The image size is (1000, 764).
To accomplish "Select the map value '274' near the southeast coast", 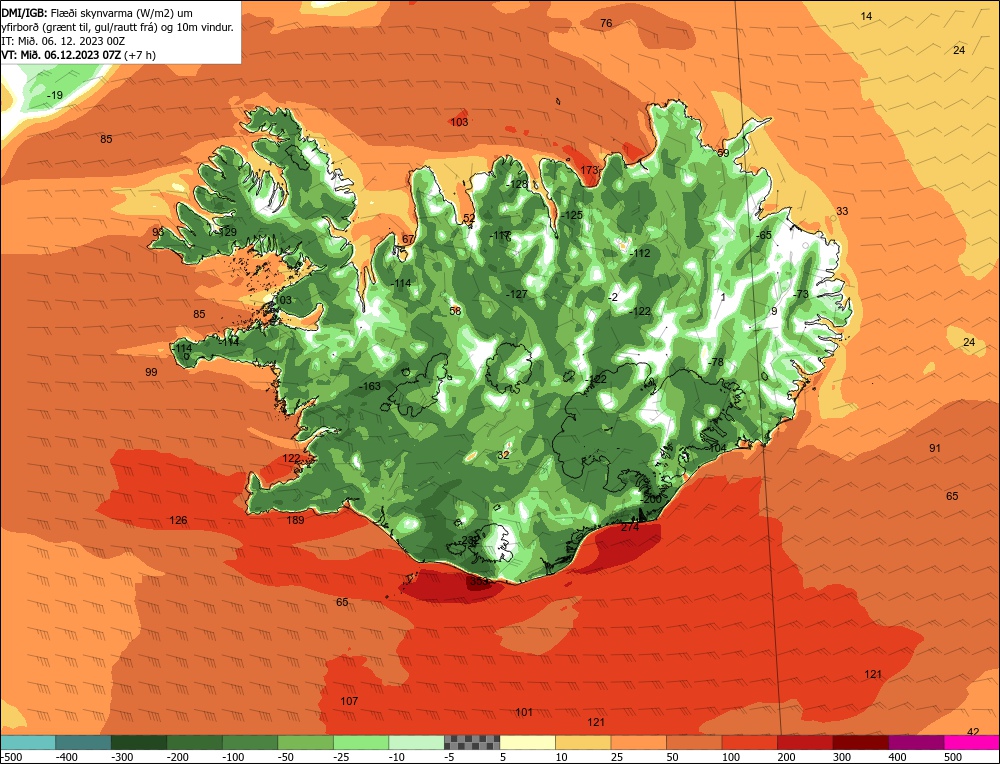I will pyautogui.click(x=629, y=527).
